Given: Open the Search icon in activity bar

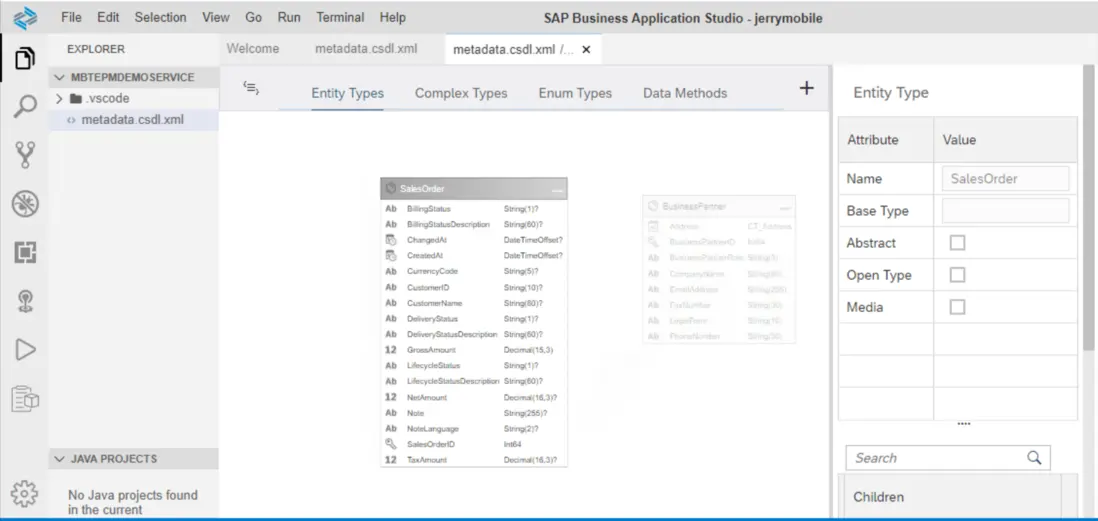Looking at the screenshot, I should [x=24, y=106].
